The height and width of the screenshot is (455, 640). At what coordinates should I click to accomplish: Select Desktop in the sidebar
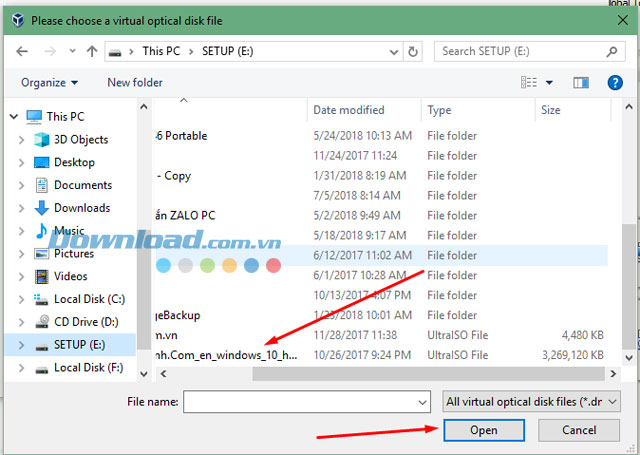click(74, 162)
